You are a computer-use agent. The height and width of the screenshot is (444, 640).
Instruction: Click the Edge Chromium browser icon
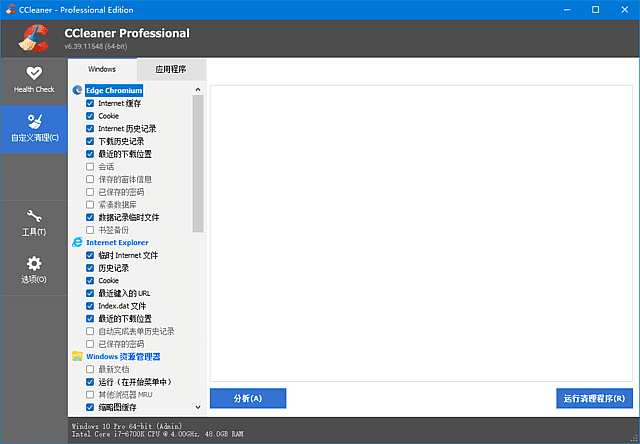(x=78, y=90)
